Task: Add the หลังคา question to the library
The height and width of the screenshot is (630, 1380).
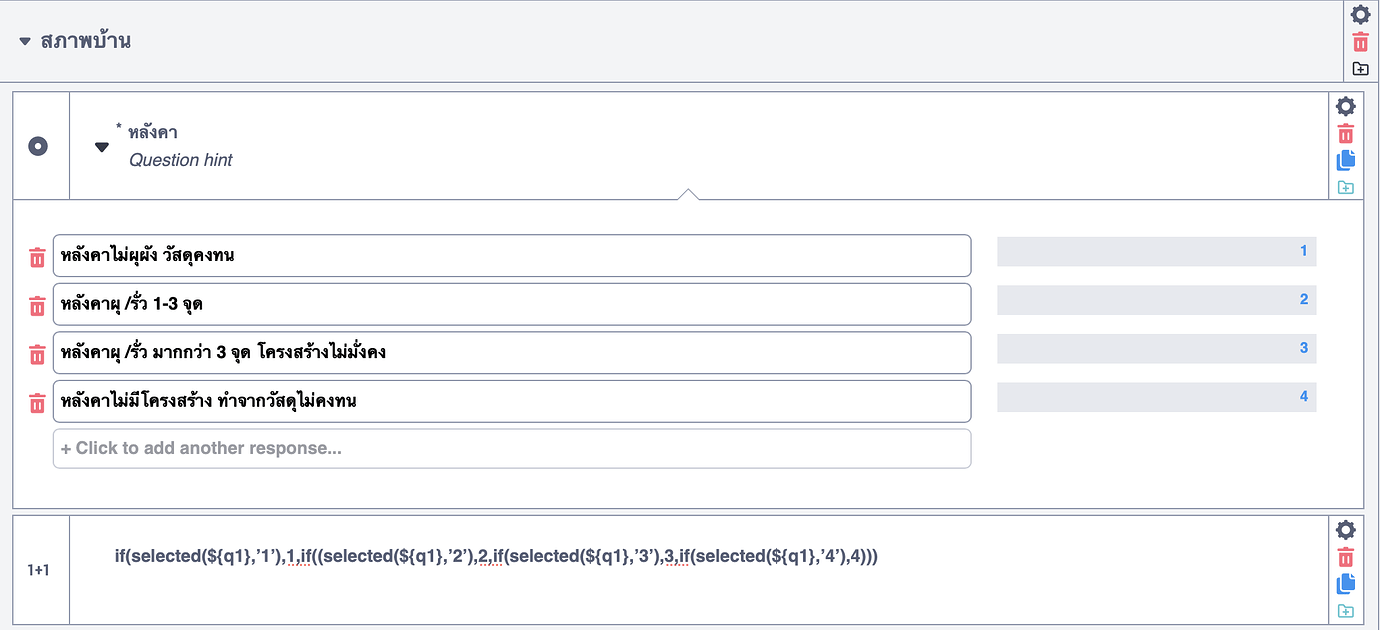Action: coord(1346,187)
